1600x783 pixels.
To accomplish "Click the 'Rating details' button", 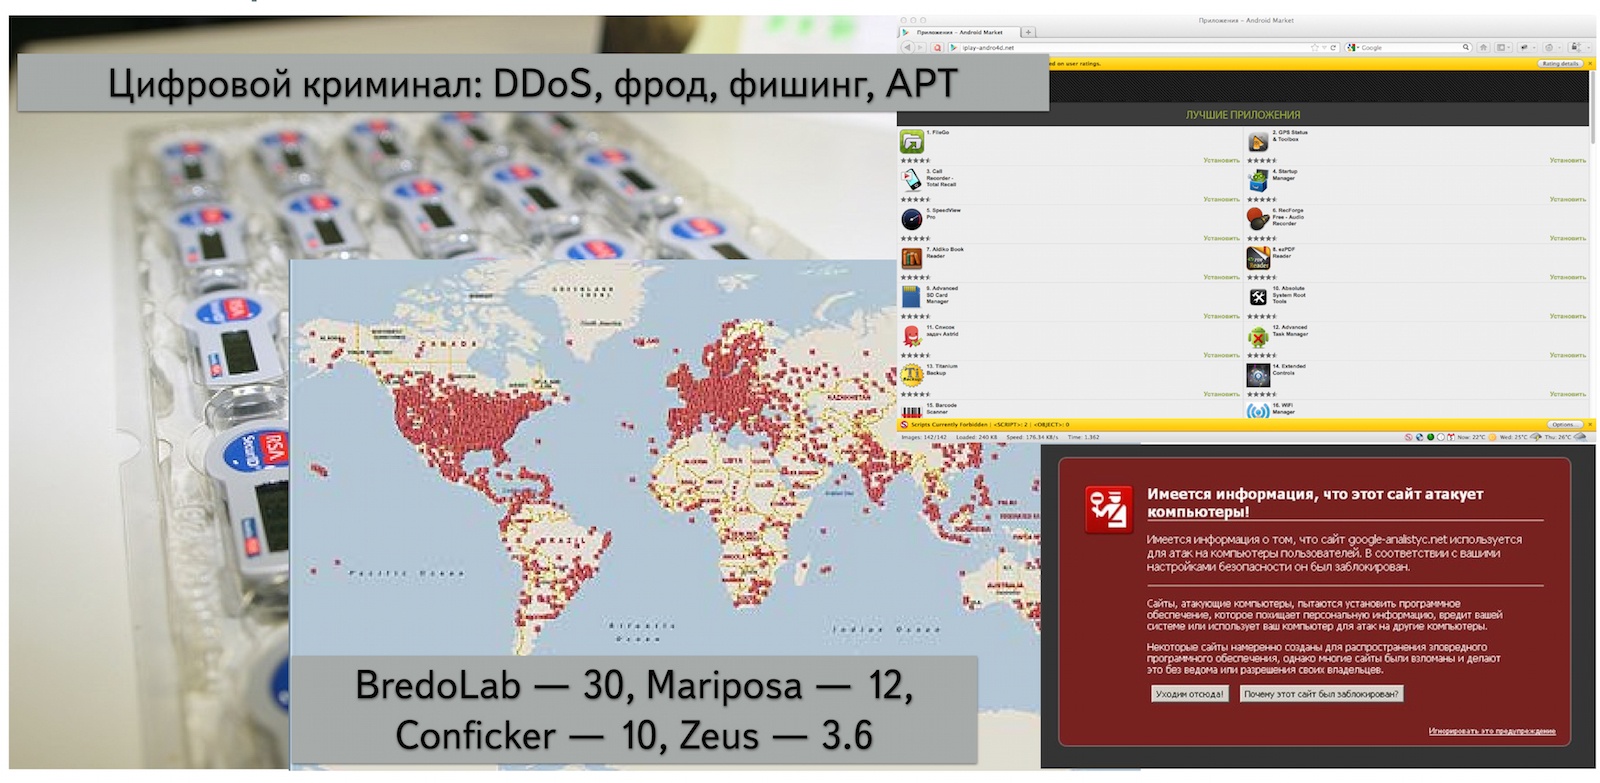I will coord(1560,63).
